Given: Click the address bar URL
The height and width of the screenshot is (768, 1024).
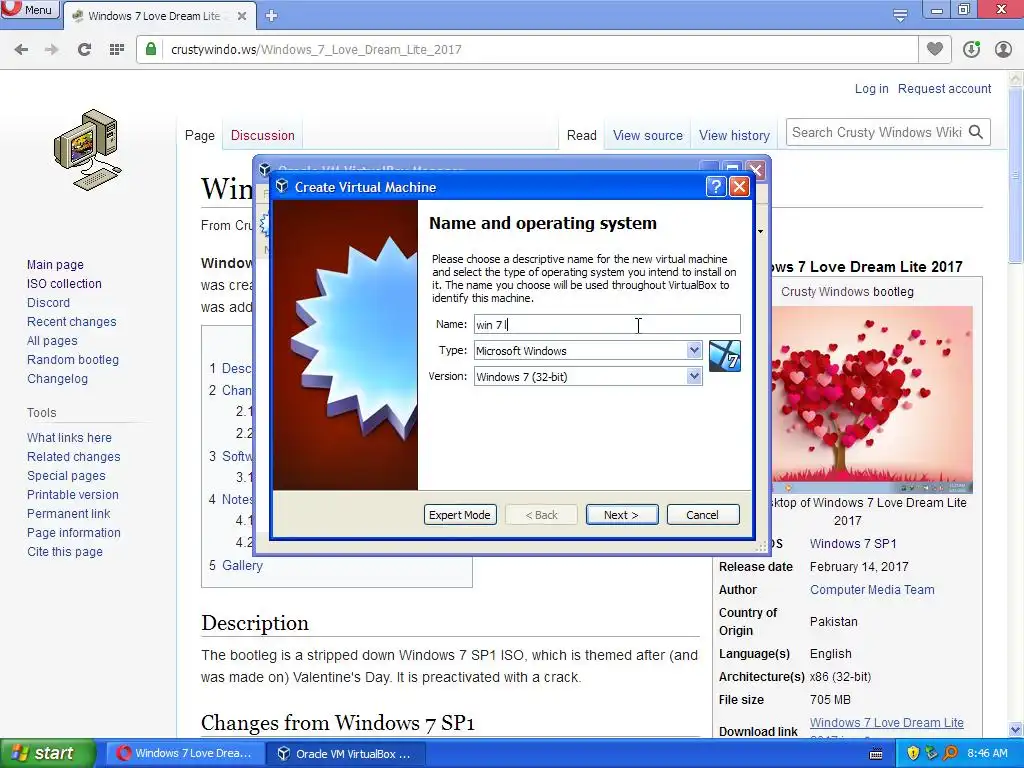Looking at the screenshot, I should [x=316, y=50].
